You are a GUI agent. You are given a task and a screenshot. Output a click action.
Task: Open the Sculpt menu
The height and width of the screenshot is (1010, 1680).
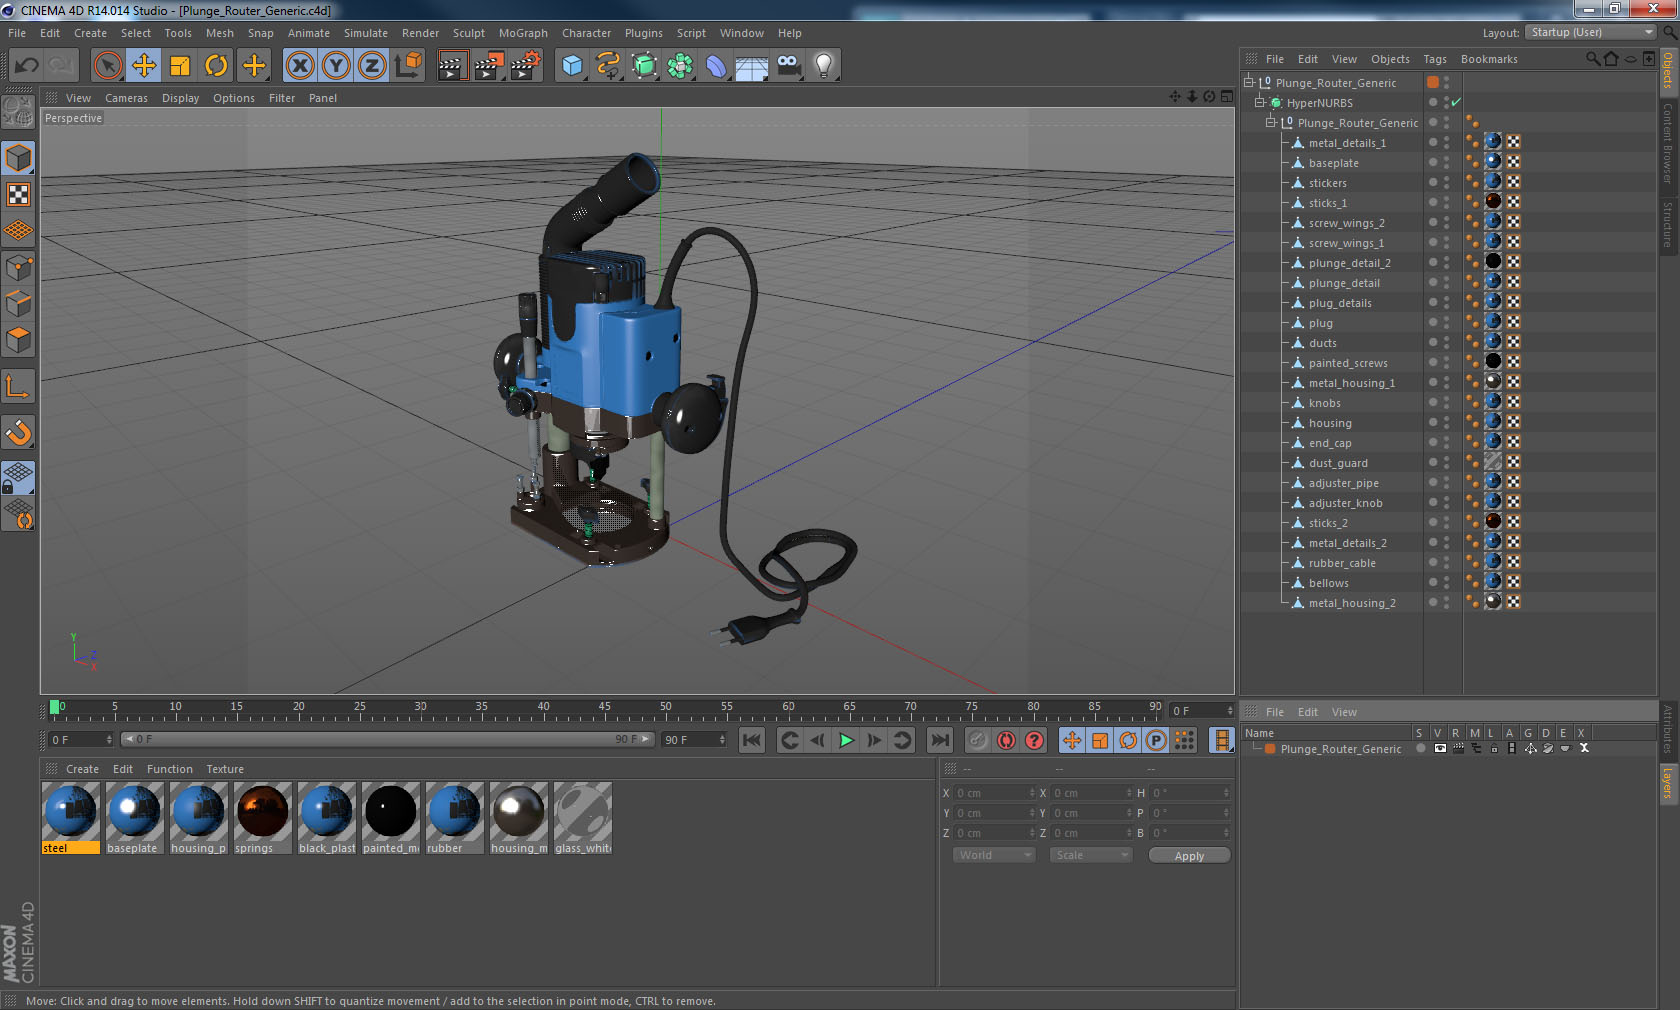pos(468,33)
